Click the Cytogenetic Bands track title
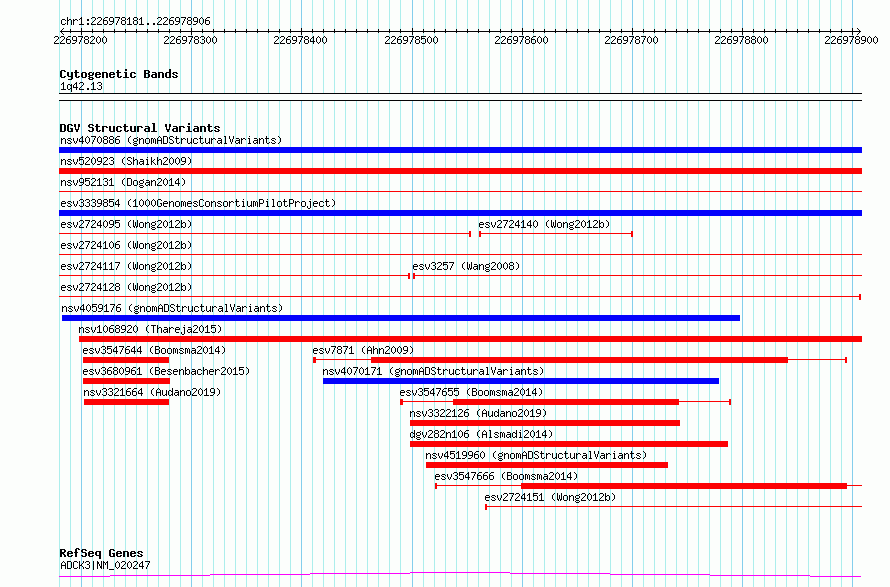Screen dimensions: 890x587 [x=119, y=74]
